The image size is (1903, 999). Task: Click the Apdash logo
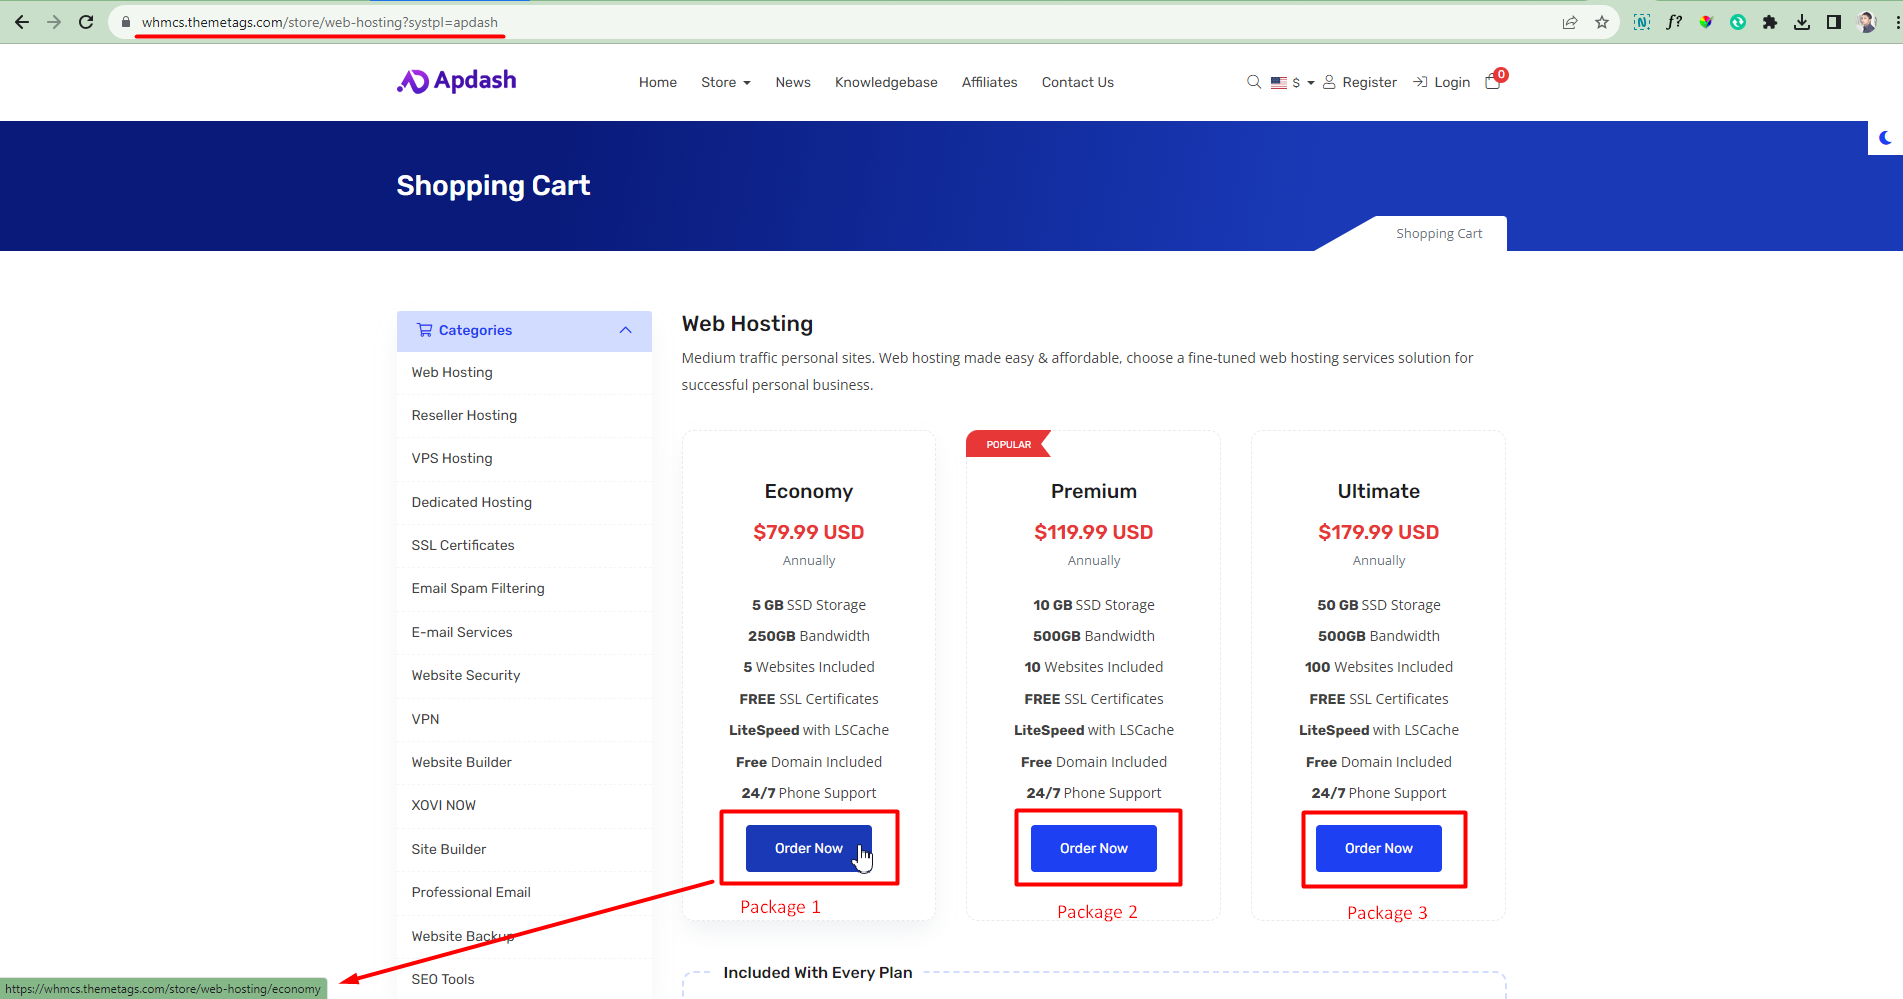456,81
